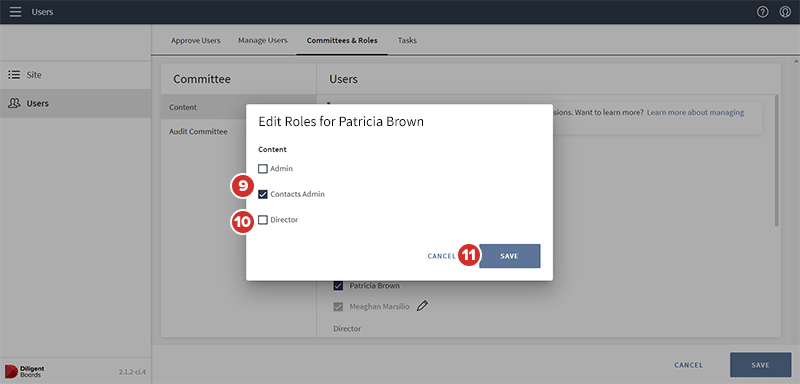Screen dimensions: 800x384
Task: Open the user profile icon
Action: [785, 12]
